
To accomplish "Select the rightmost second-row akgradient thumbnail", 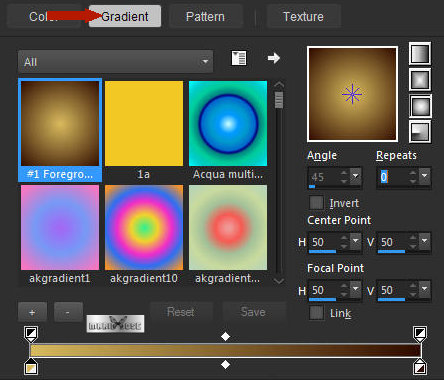I will point(228,228).
